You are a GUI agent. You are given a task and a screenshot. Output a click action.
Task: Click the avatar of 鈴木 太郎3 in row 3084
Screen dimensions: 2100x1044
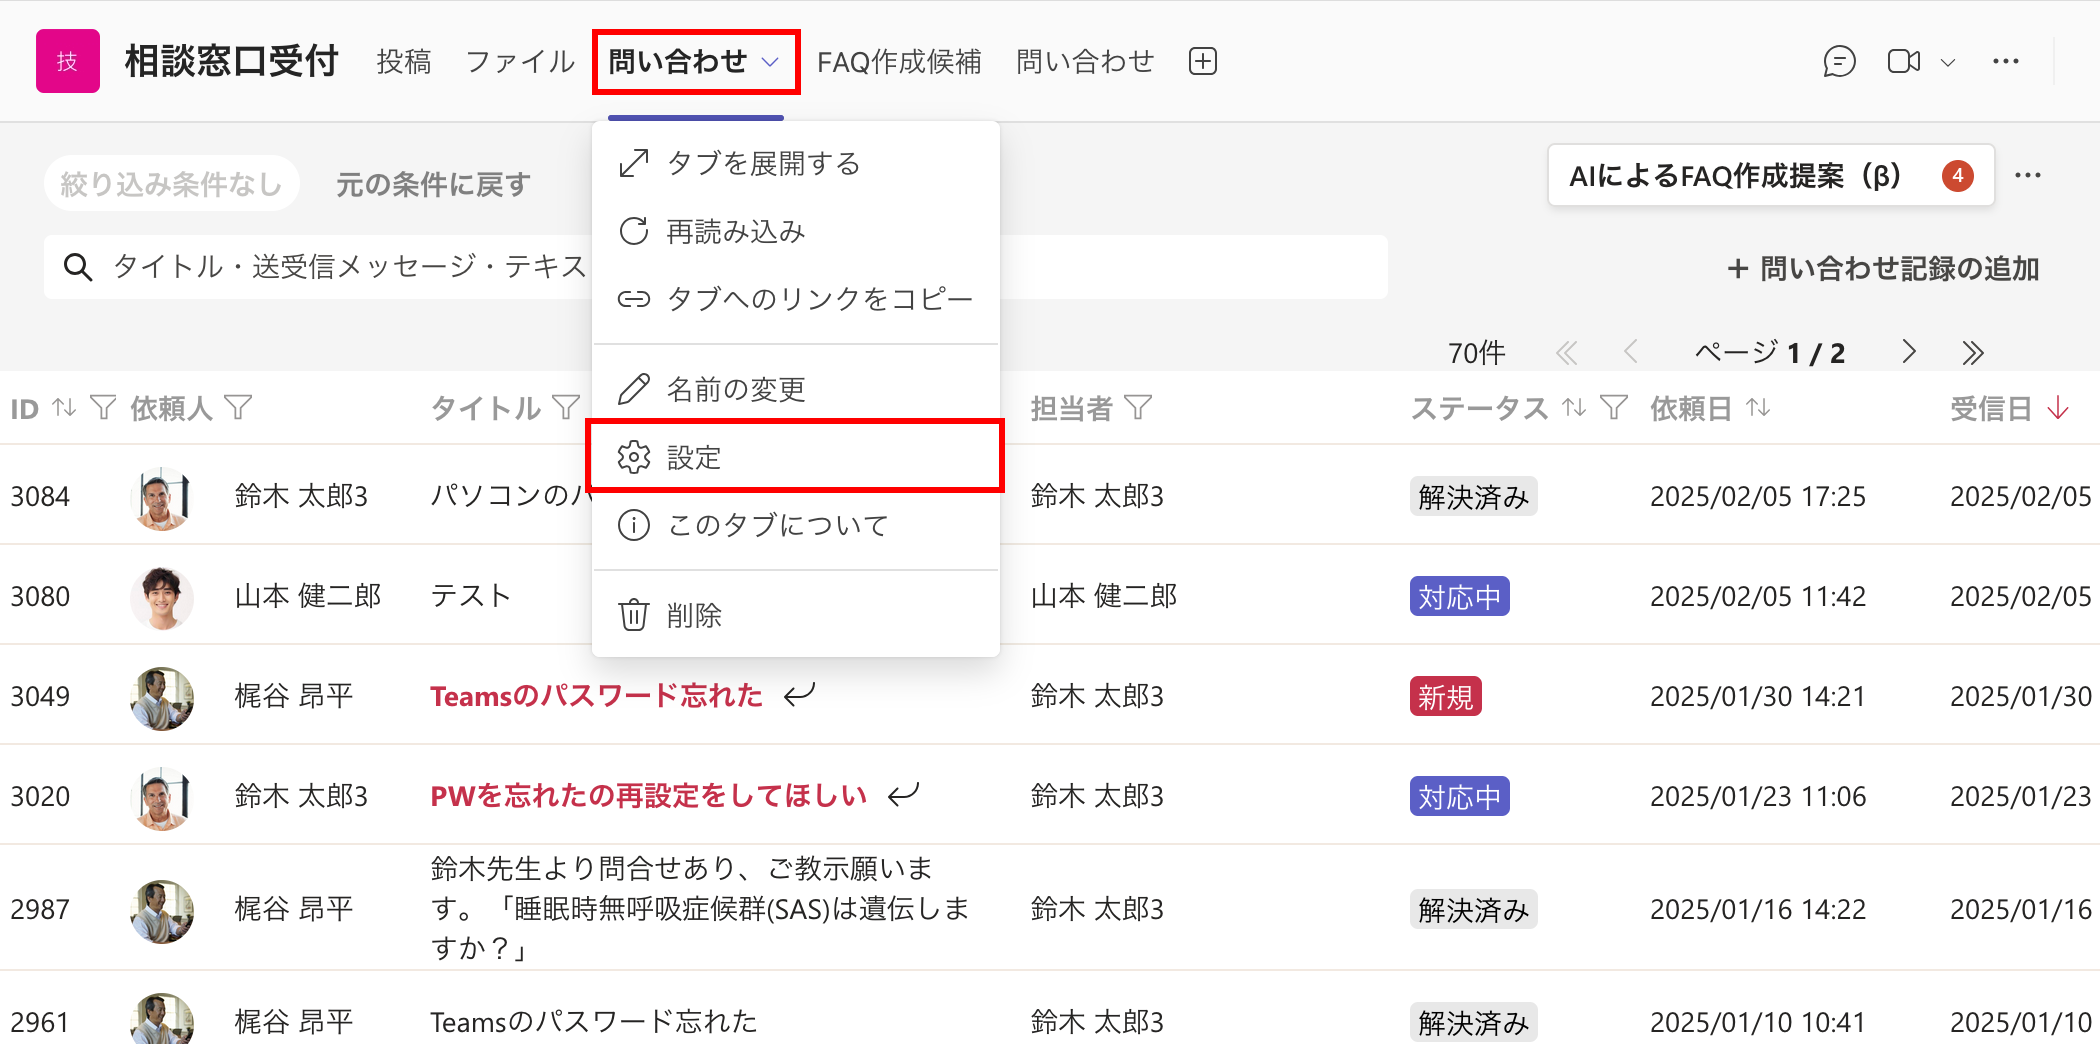(x=162, y=497)
